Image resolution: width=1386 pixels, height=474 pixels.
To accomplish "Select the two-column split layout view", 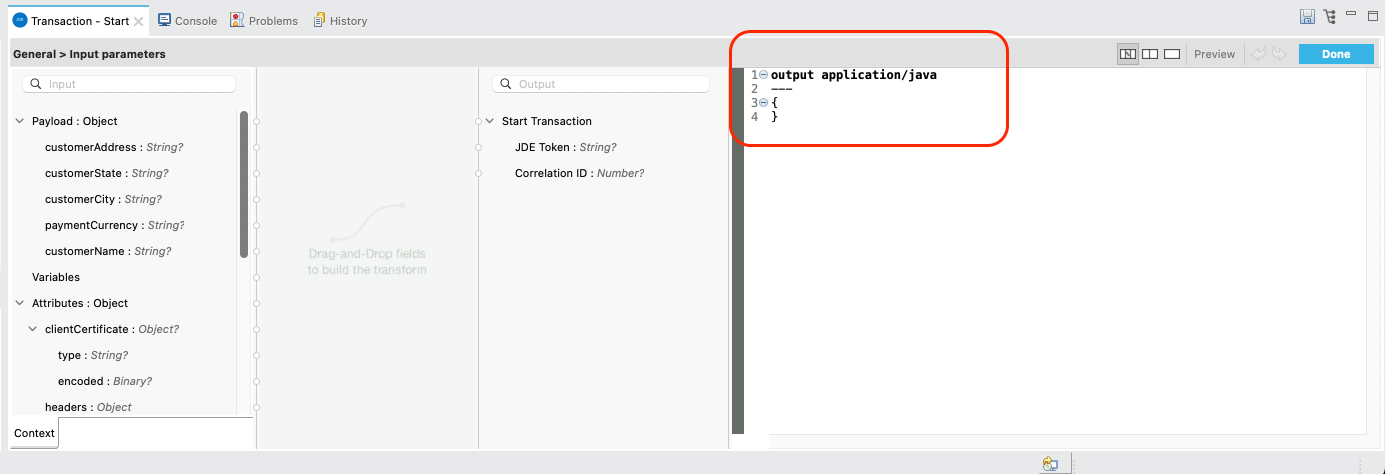I will click(x=1150, y=54).
